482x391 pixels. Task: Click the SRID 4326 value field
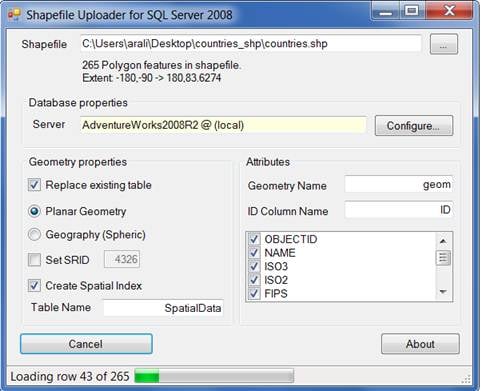coord(122,259)
